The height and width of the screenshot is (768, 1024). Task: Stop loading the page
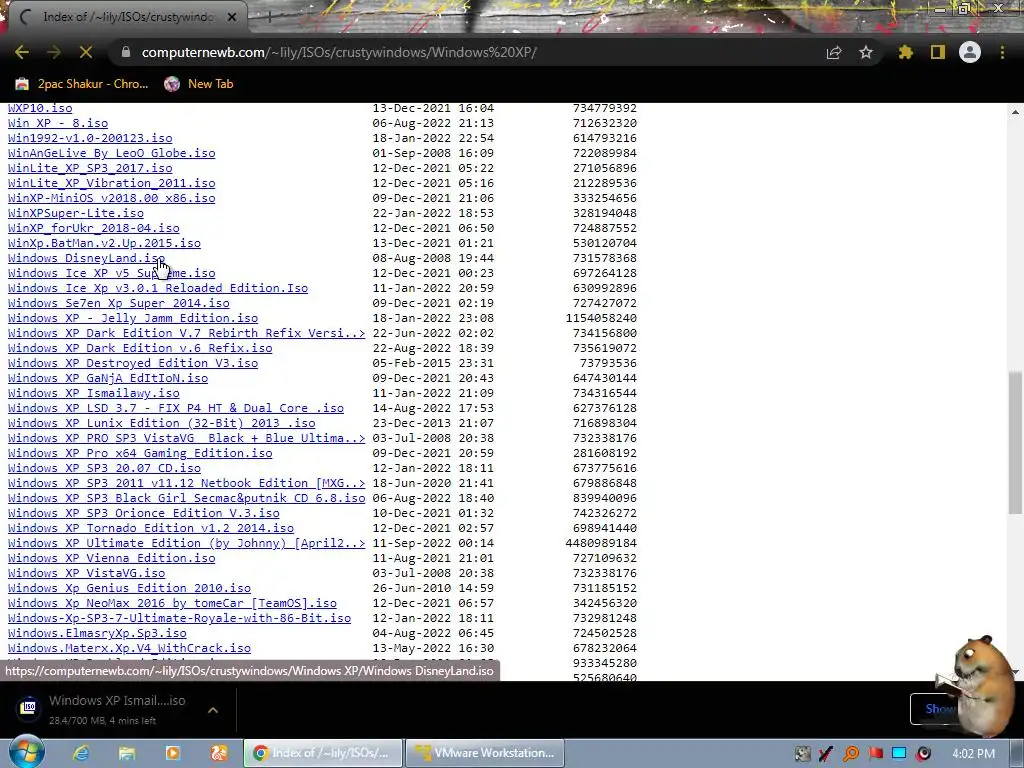pos(86,52)
